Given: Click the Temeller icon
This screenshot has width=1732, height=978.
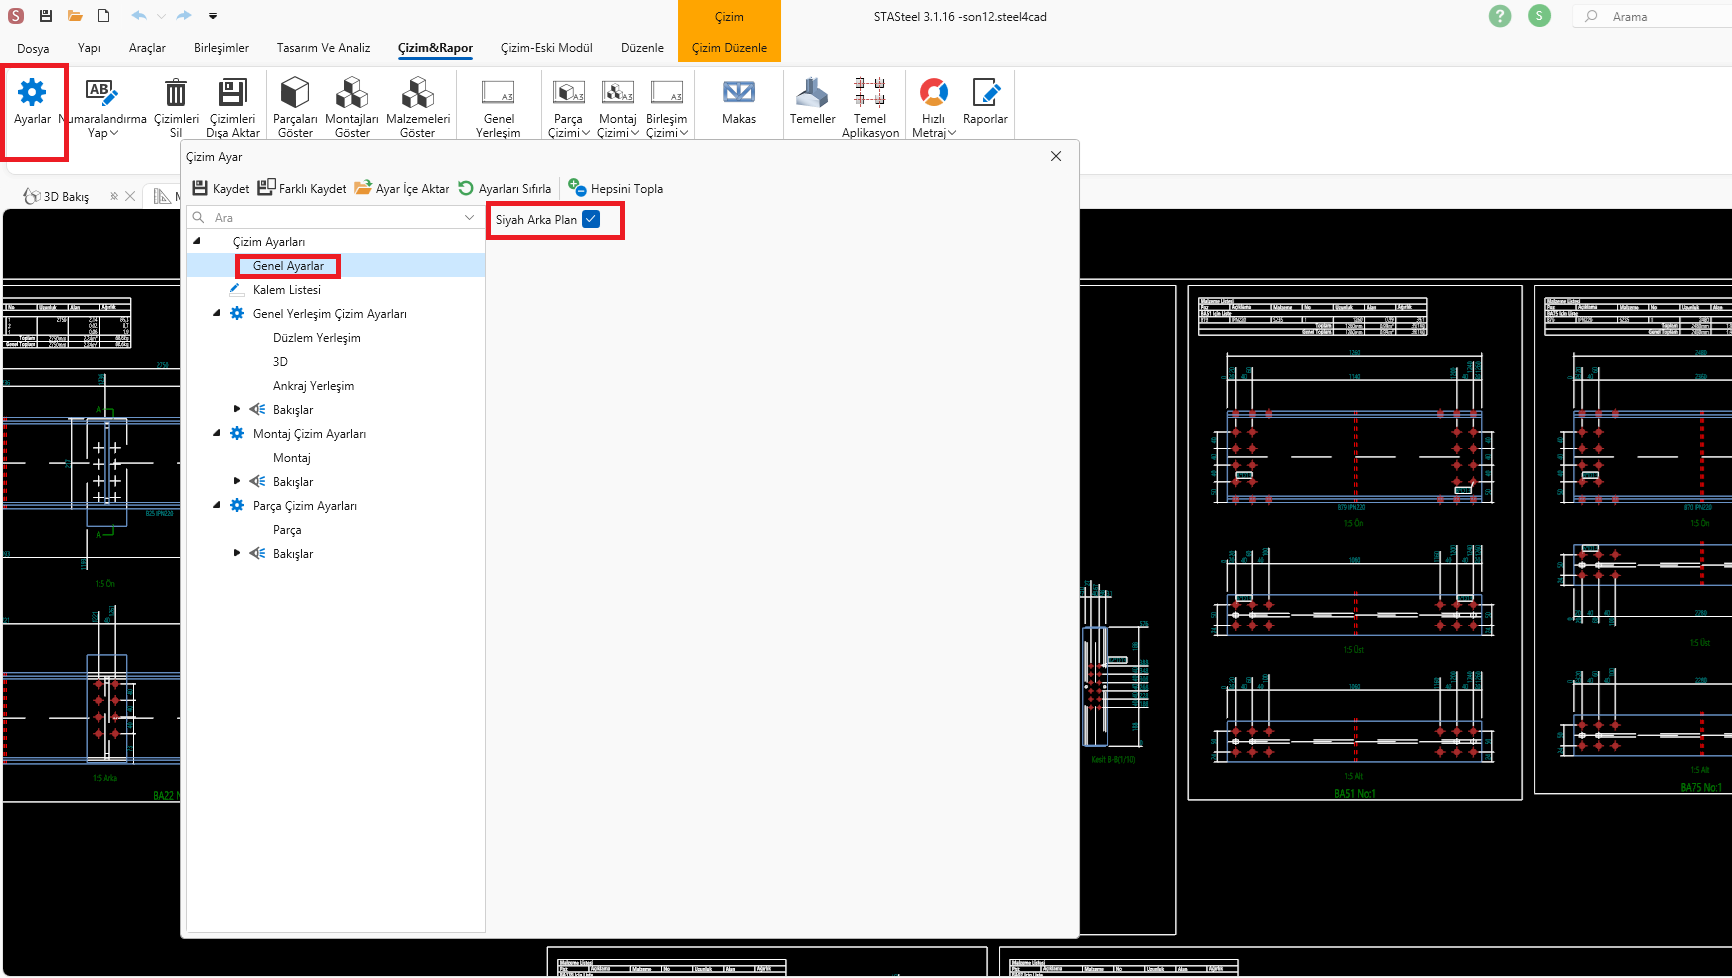Looking at the screenshot, I should (812, 94).
